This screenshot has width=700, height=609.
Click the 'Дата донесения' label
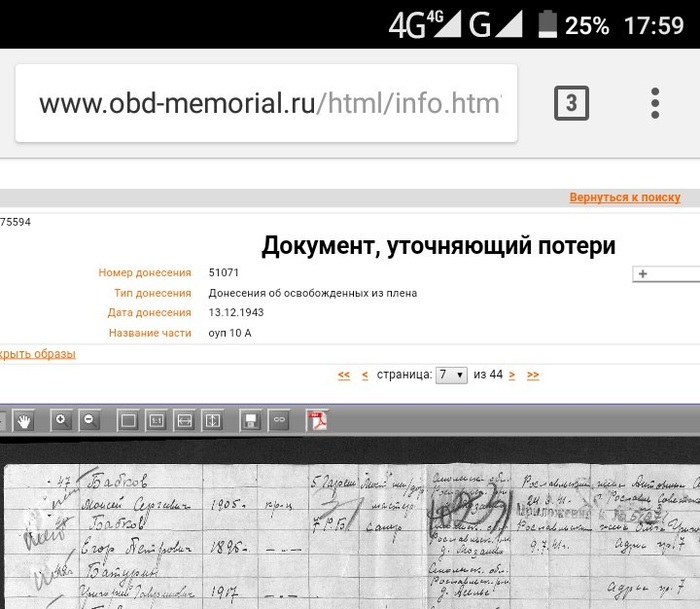149,313
